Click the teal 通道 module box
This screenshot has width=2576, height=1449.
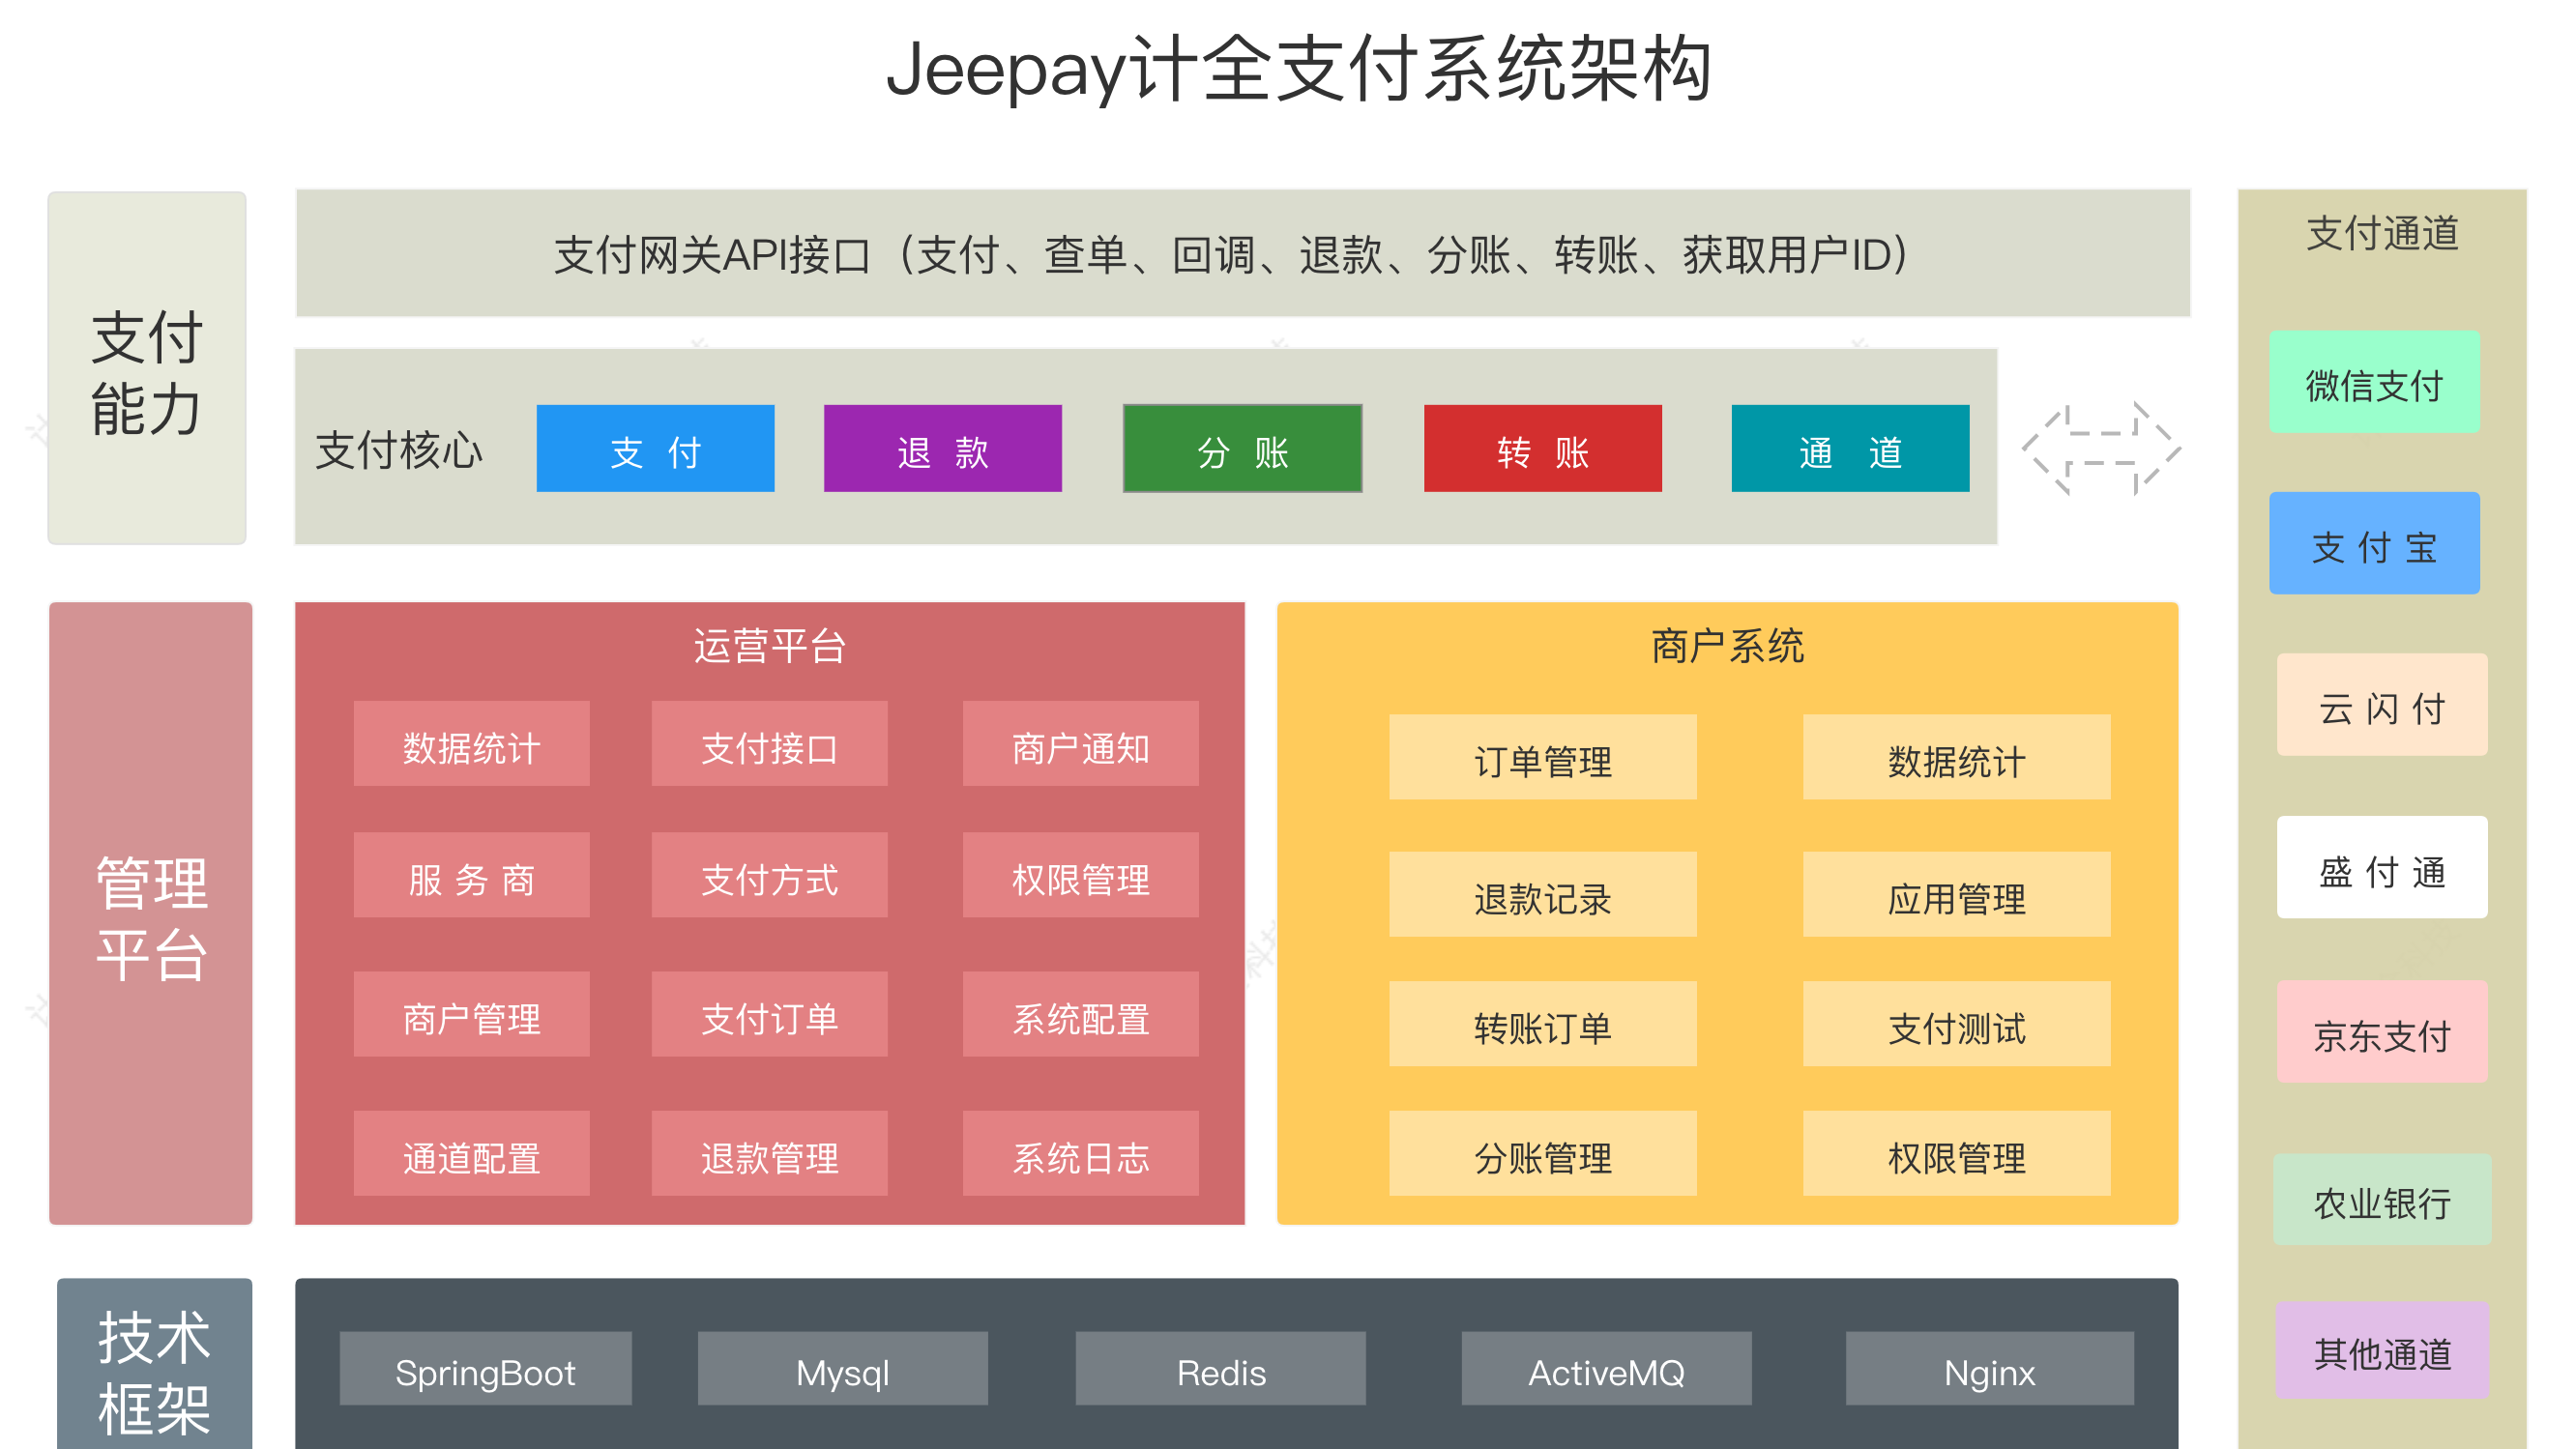tap(1850, 448)
